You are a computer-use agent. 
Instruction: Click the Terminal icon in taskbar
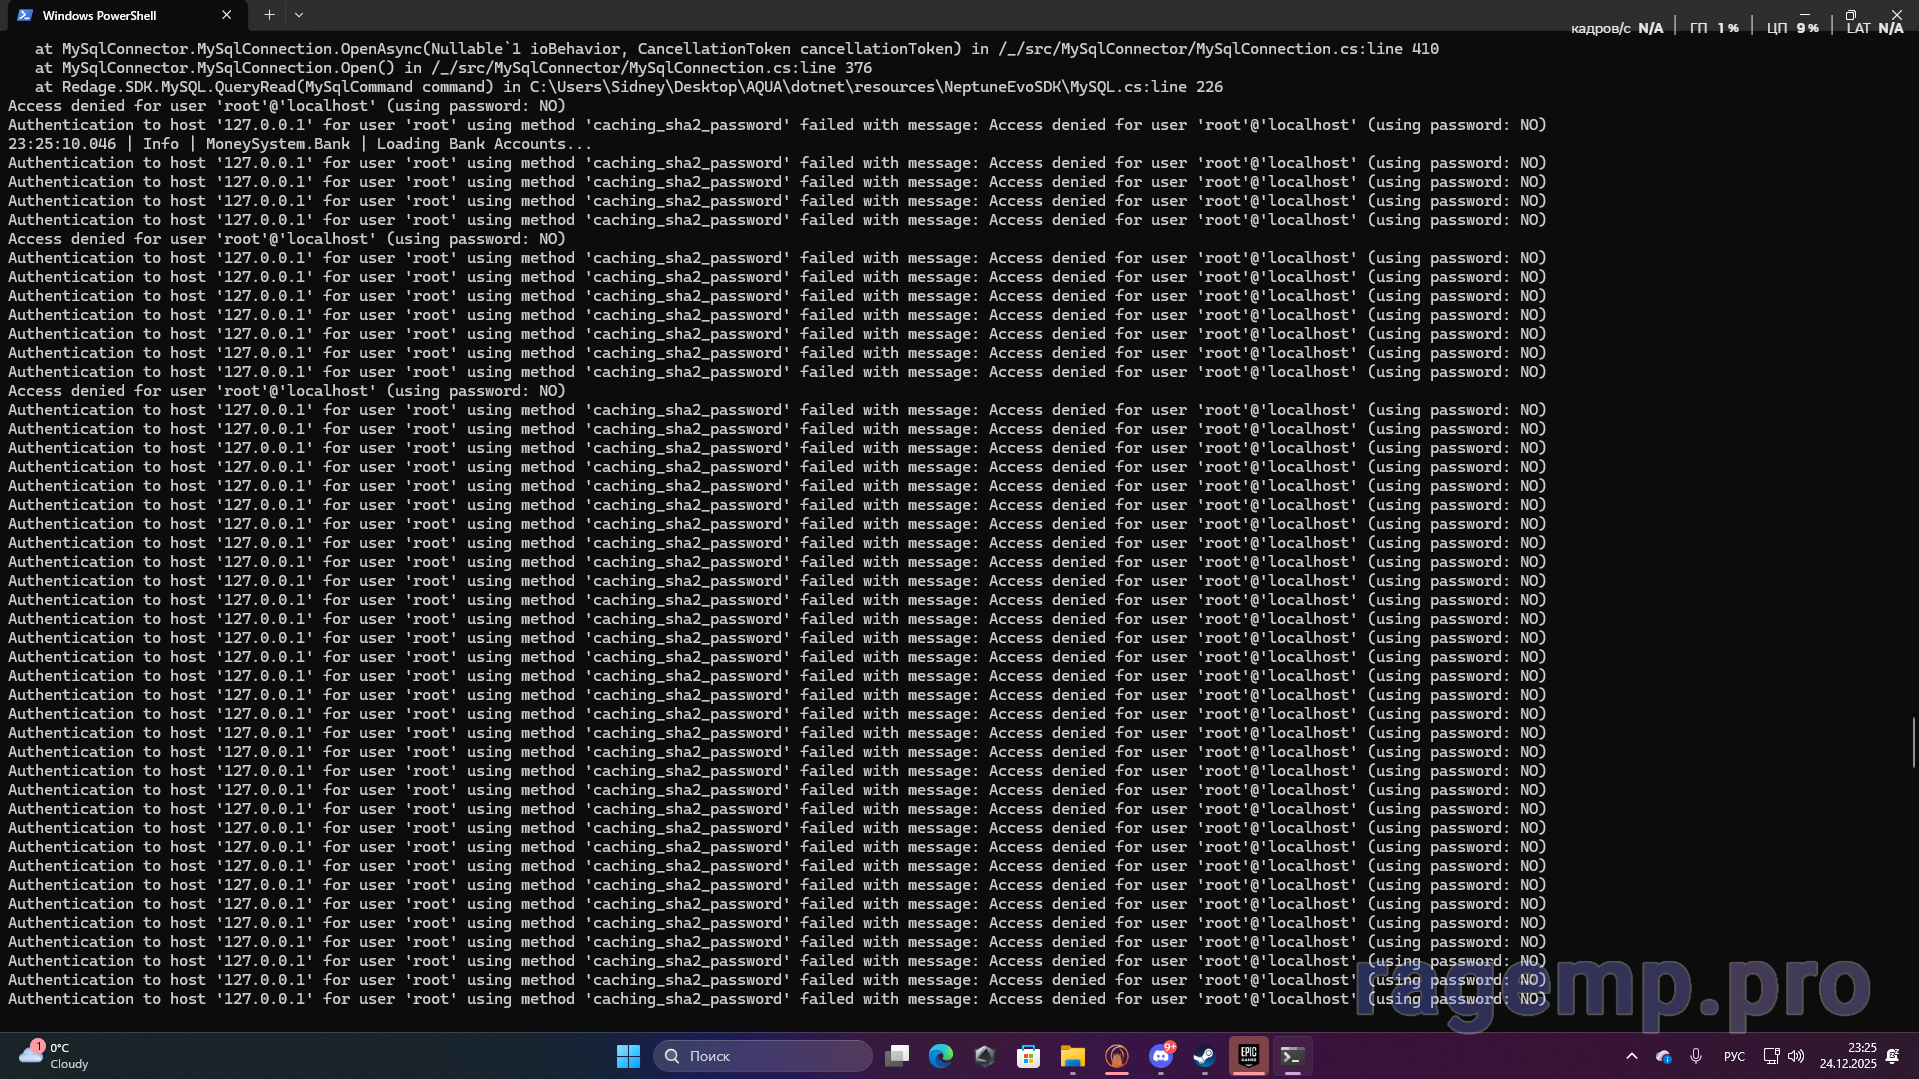coord(1292,1056)
